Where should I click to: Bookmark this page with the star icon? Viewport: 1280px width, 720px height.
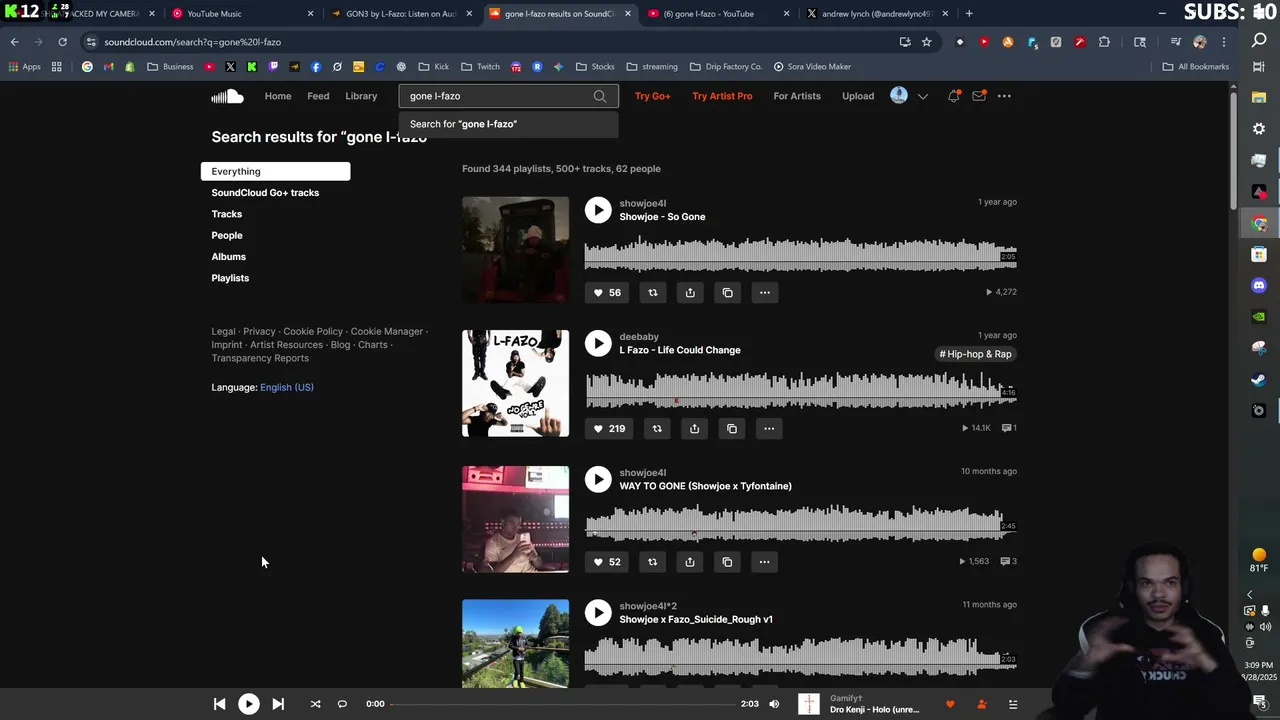tap(927, 42)
